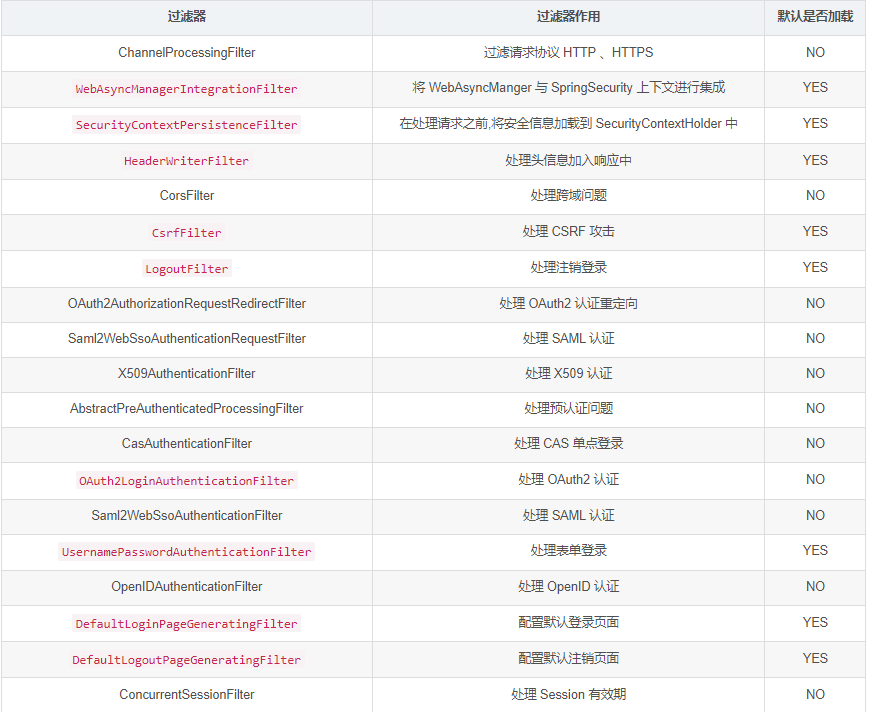The image size is (870, 712).
Task: Click description 过滤请求协议 HTTP 、HTTPS
Action: pyautogui.click(x=568, y=53)
